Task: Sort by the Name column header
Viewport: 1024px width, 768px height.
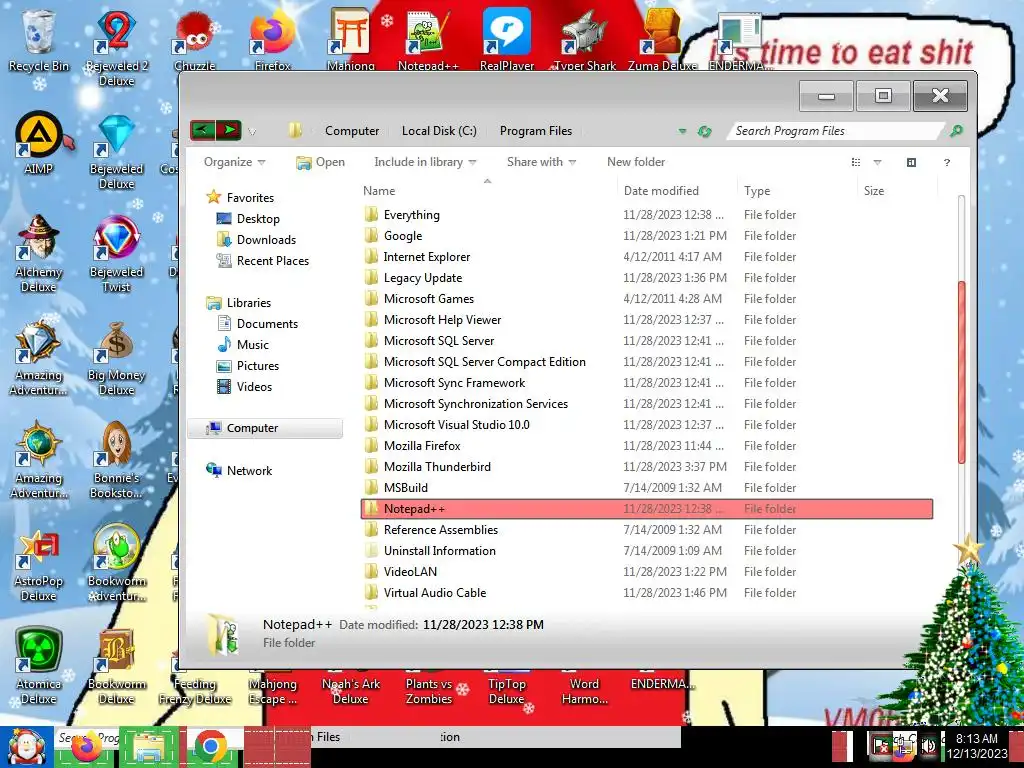Action: click(487, 191)
